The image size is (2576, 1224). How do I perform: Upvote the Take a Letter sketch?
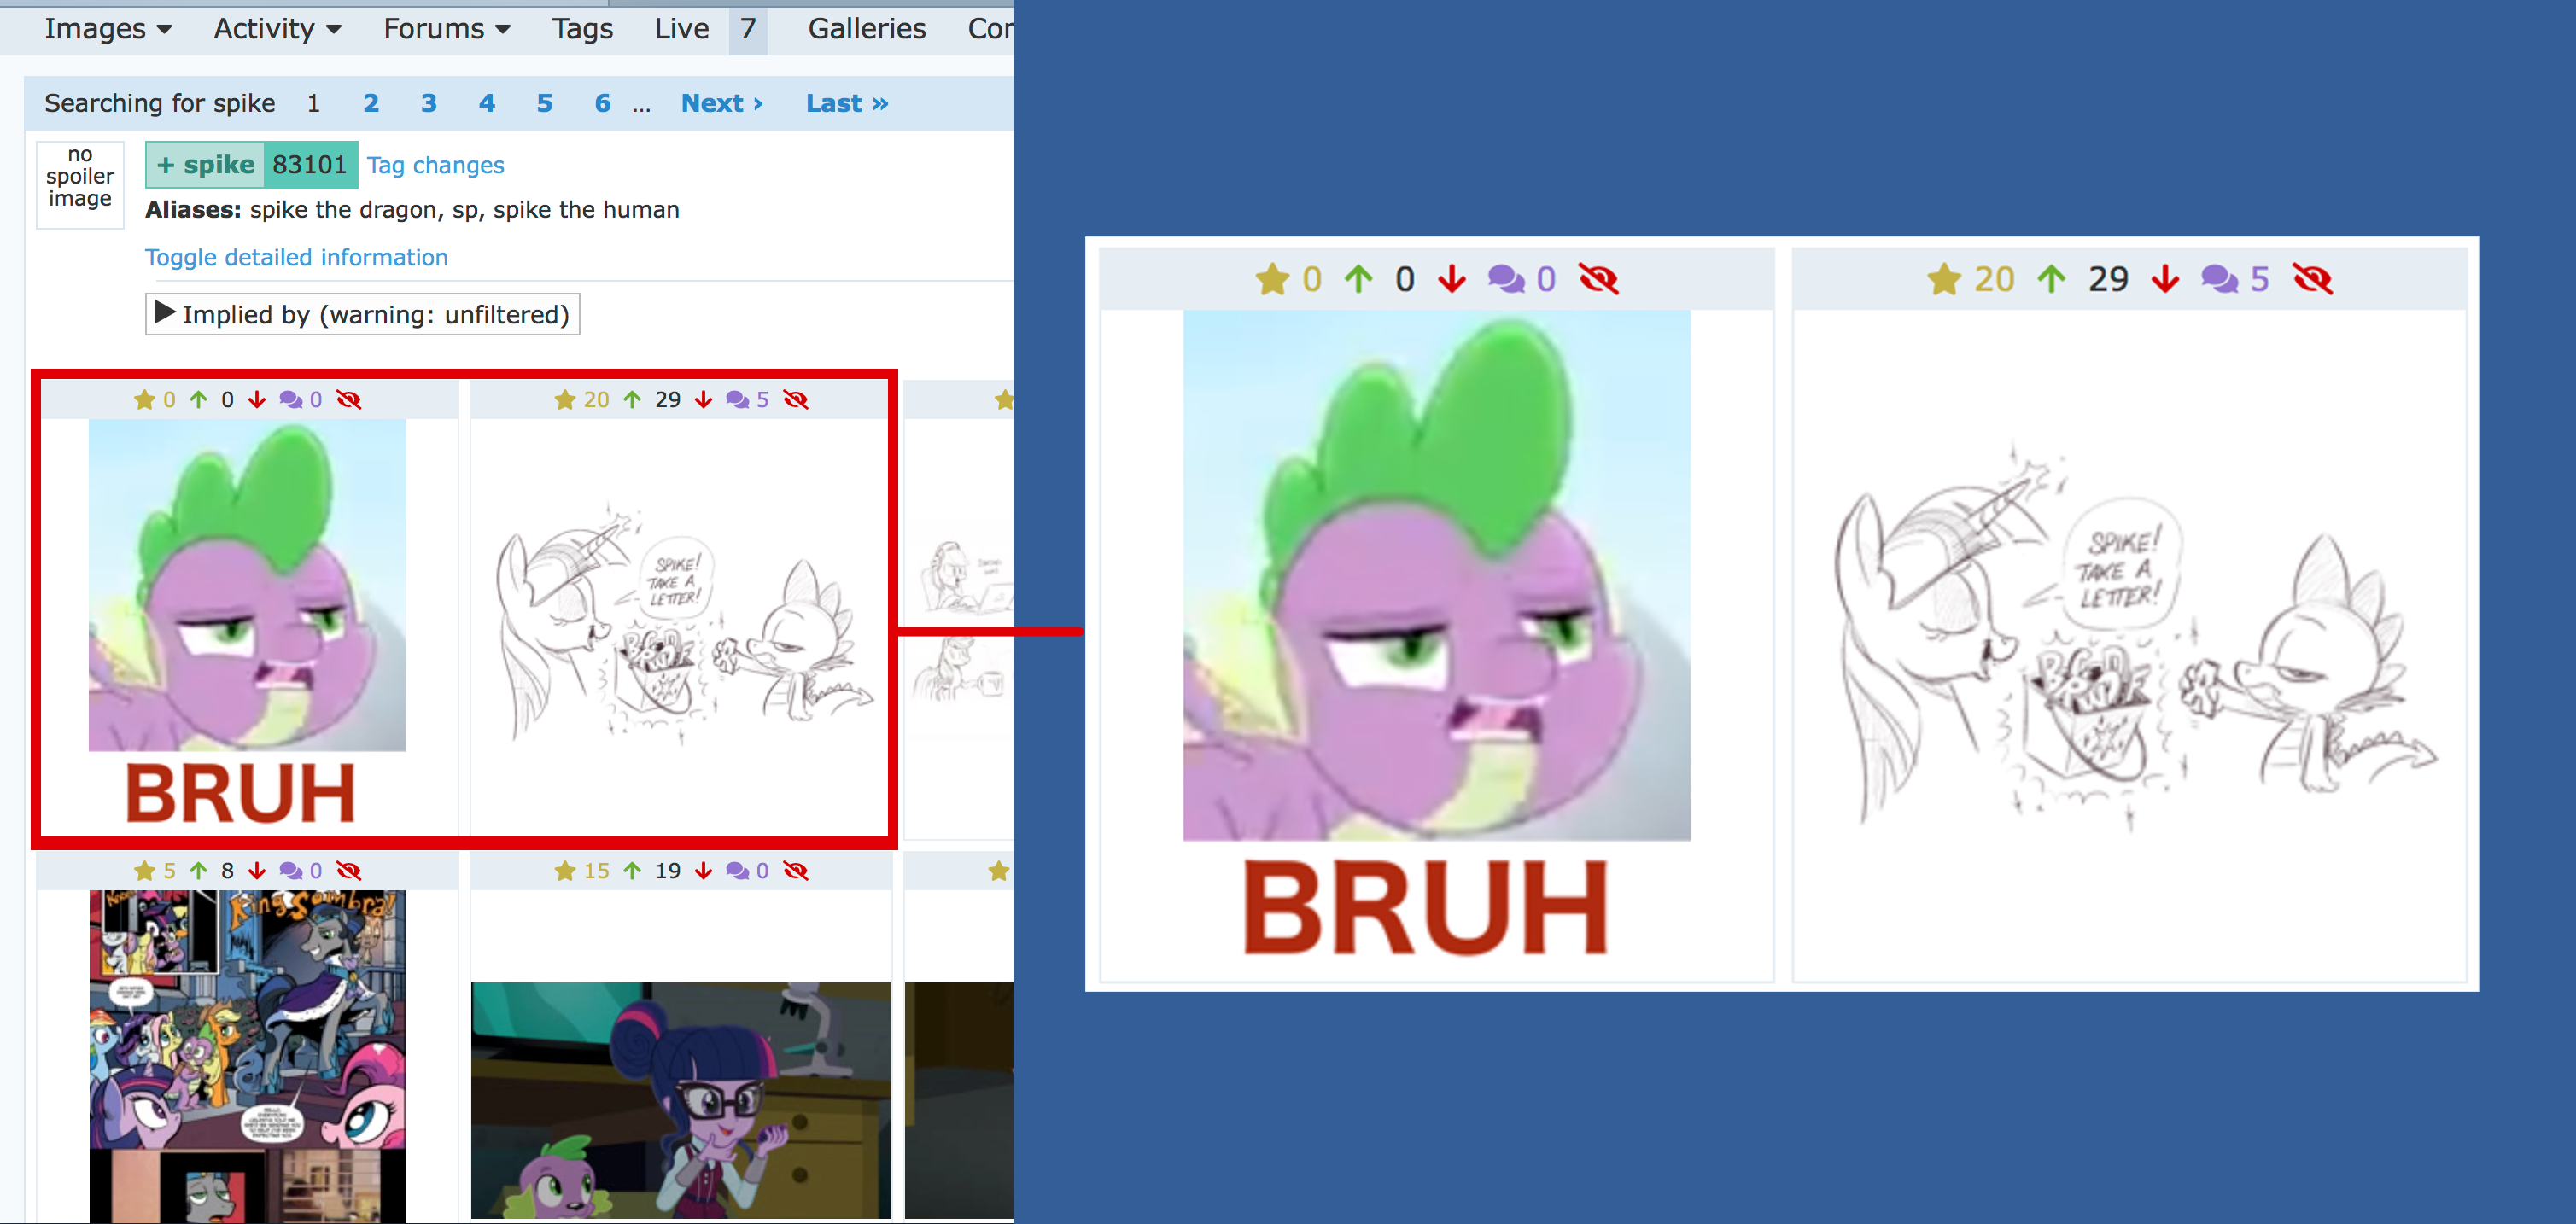[632, 400]
